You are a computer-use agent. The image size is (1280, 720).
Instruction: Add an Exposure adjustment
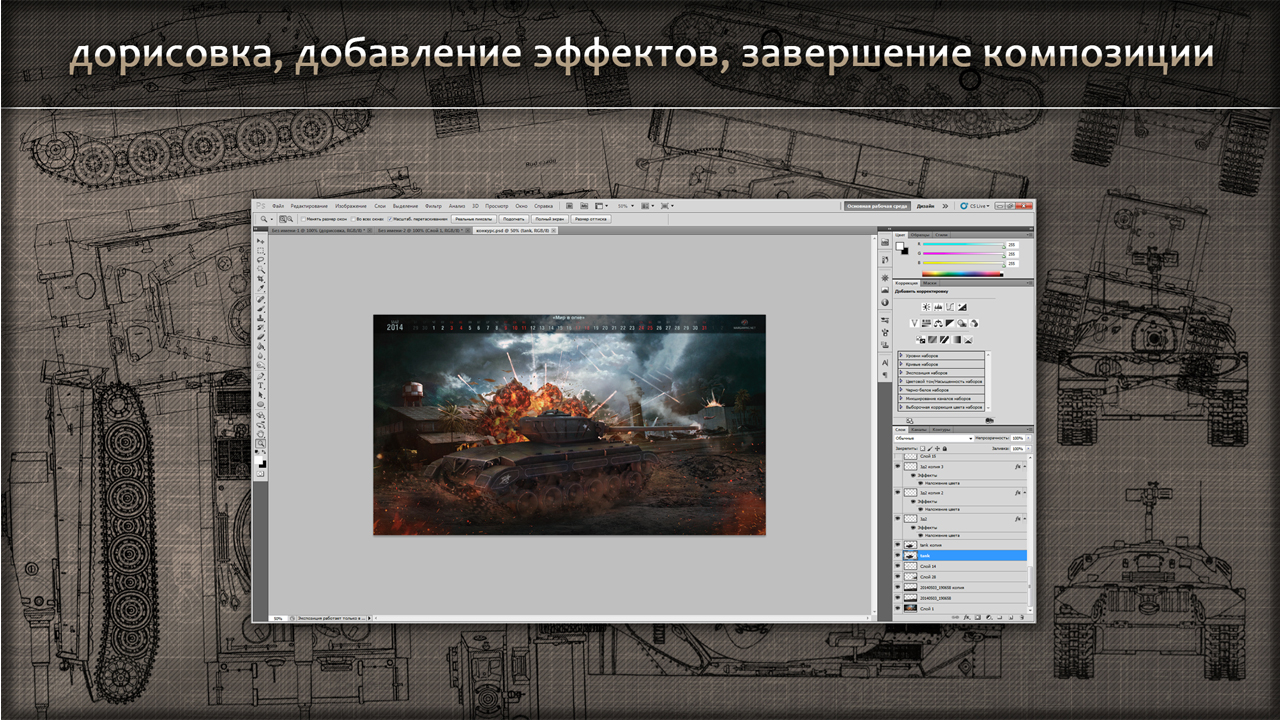962,307
